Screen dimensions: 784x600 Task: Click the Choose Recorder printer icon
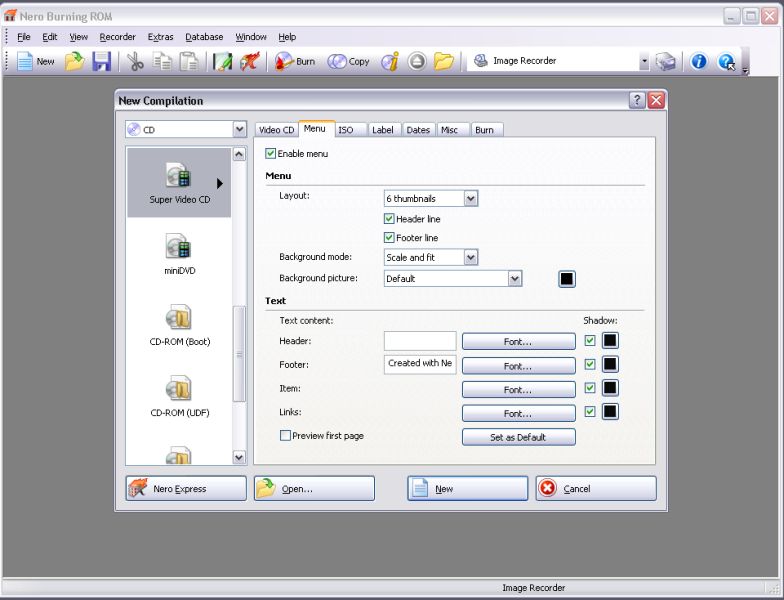tap(666, 62)
